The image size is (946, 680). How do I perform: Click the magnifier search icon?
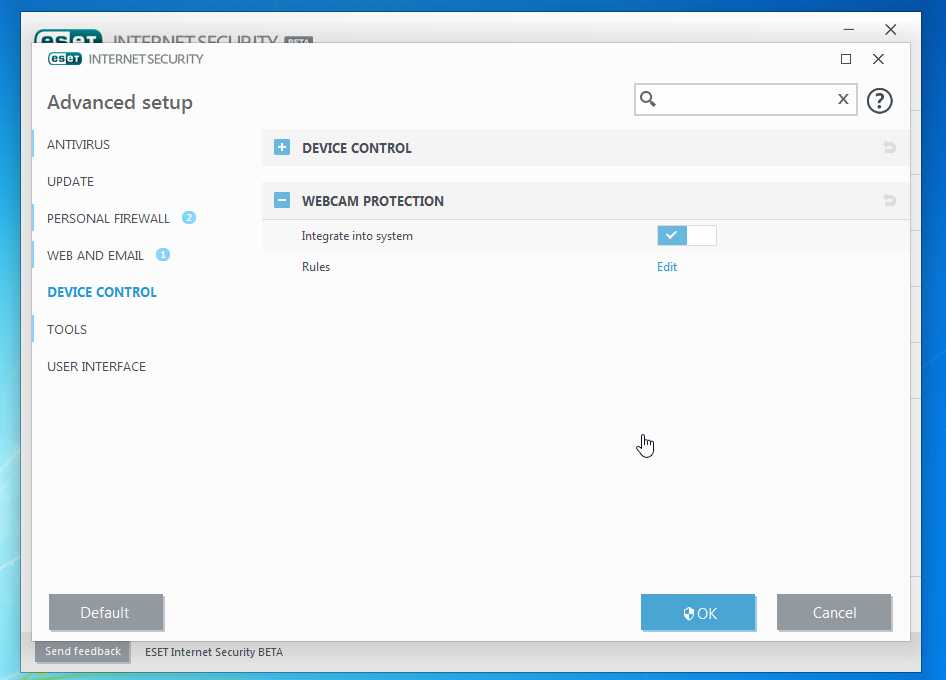click(648, 99)
